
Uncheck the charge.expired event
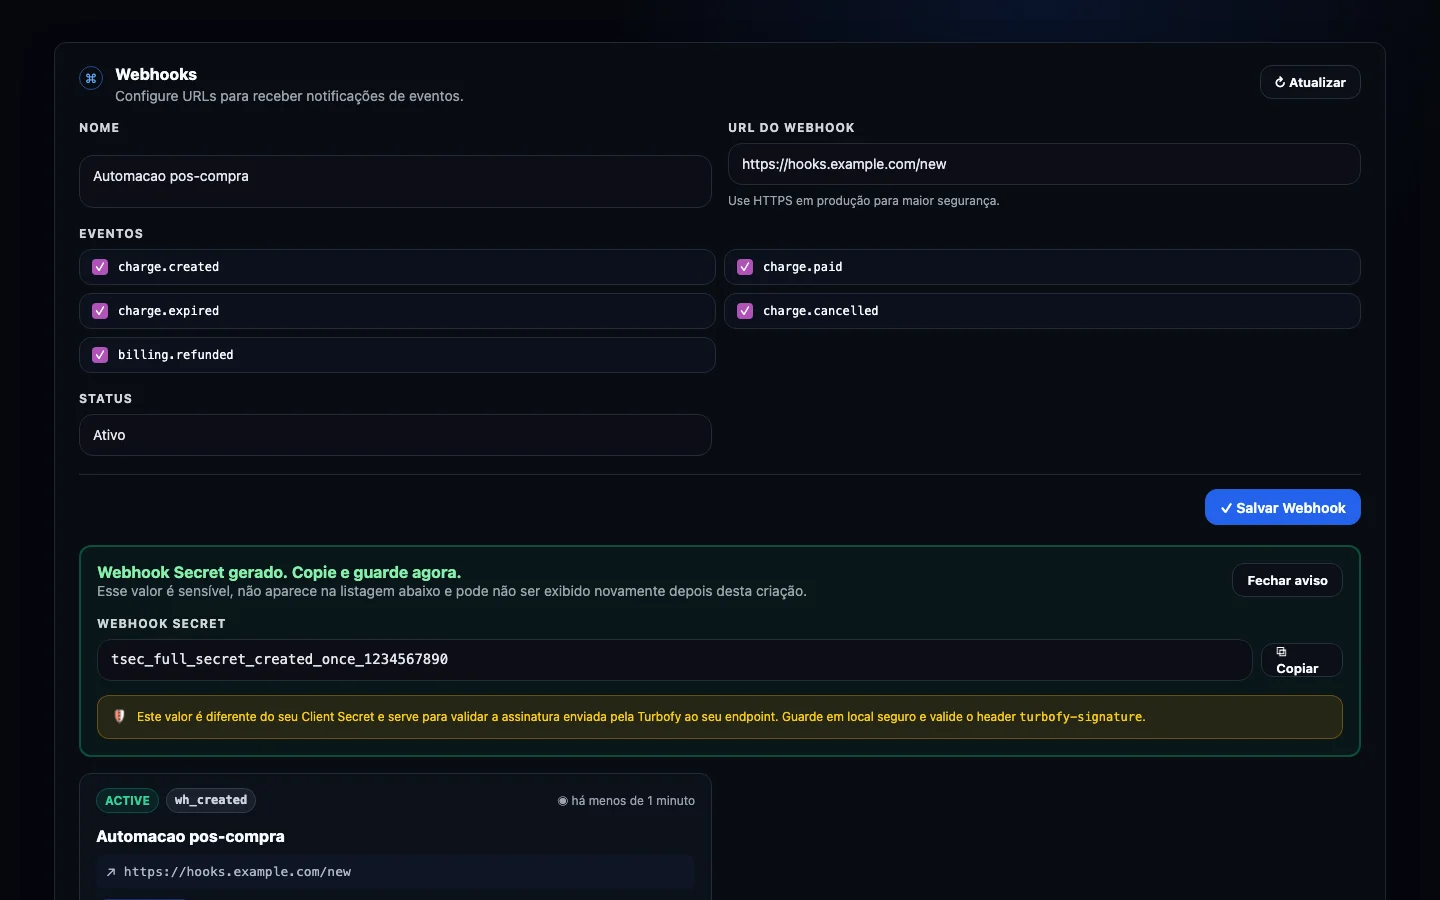click(100, 311)
